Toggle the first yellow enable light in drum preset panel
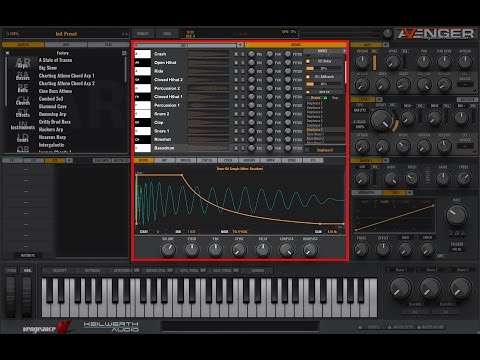Viewport: 480px width, 360px height. (308, 61)
